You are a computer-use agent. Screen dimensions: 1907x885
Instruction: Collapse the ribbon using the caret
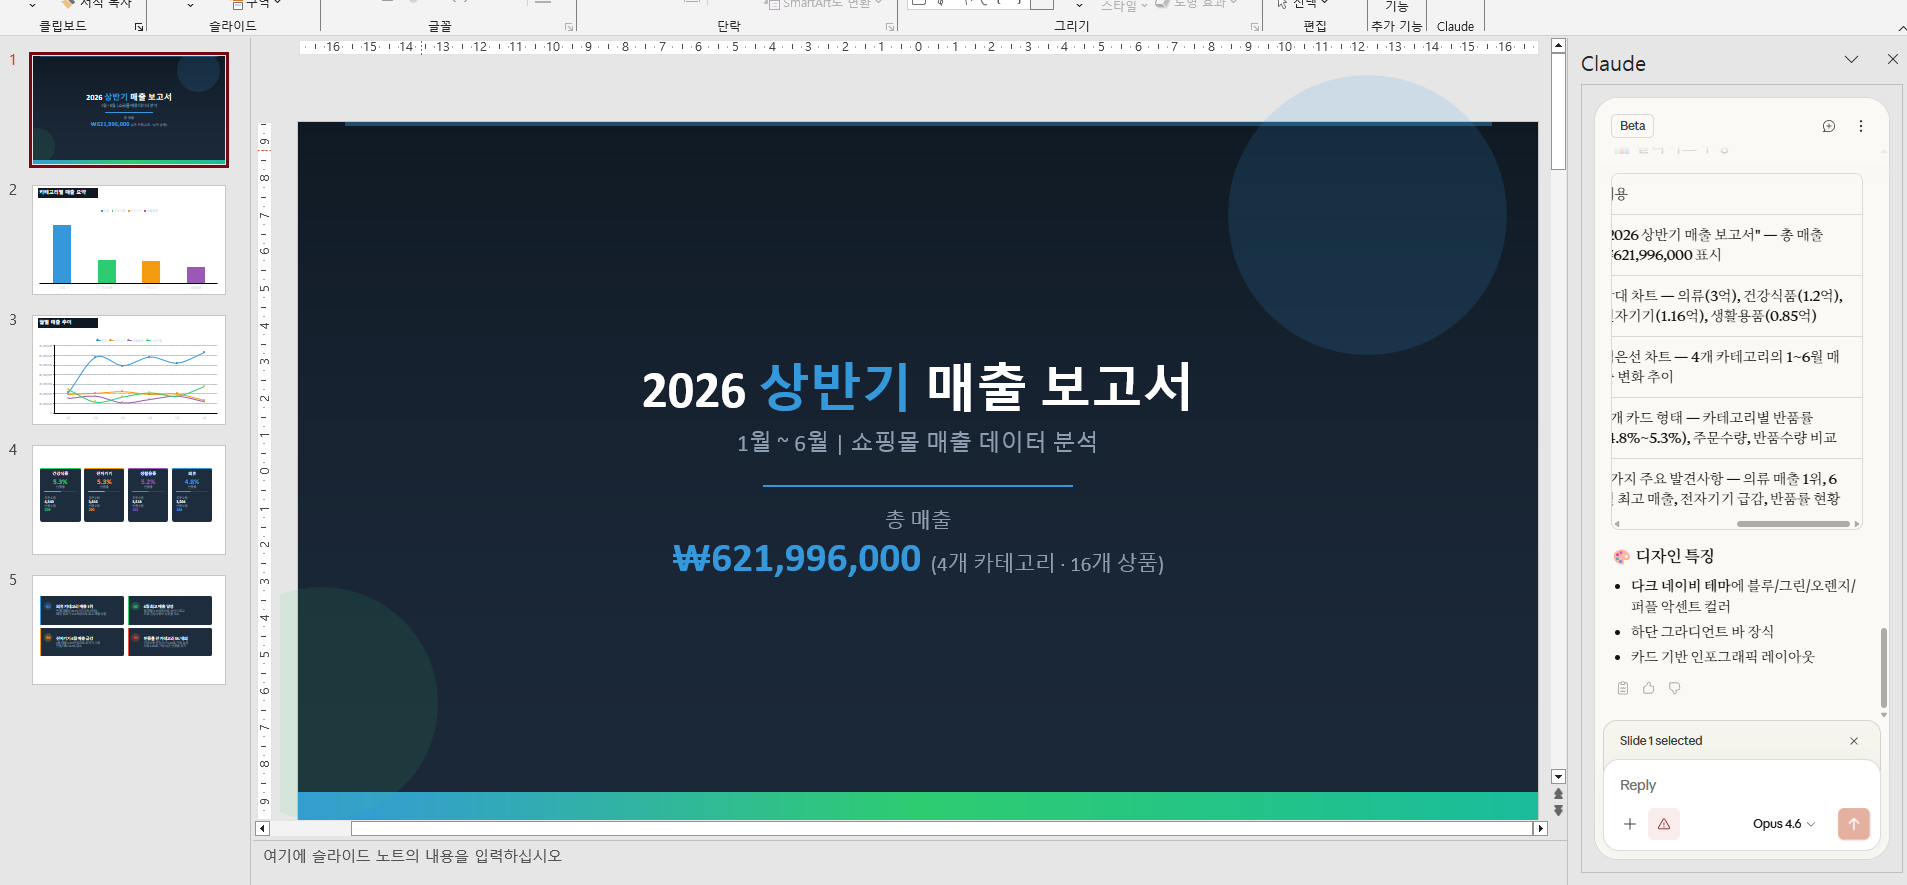[x=1901, y=28]
